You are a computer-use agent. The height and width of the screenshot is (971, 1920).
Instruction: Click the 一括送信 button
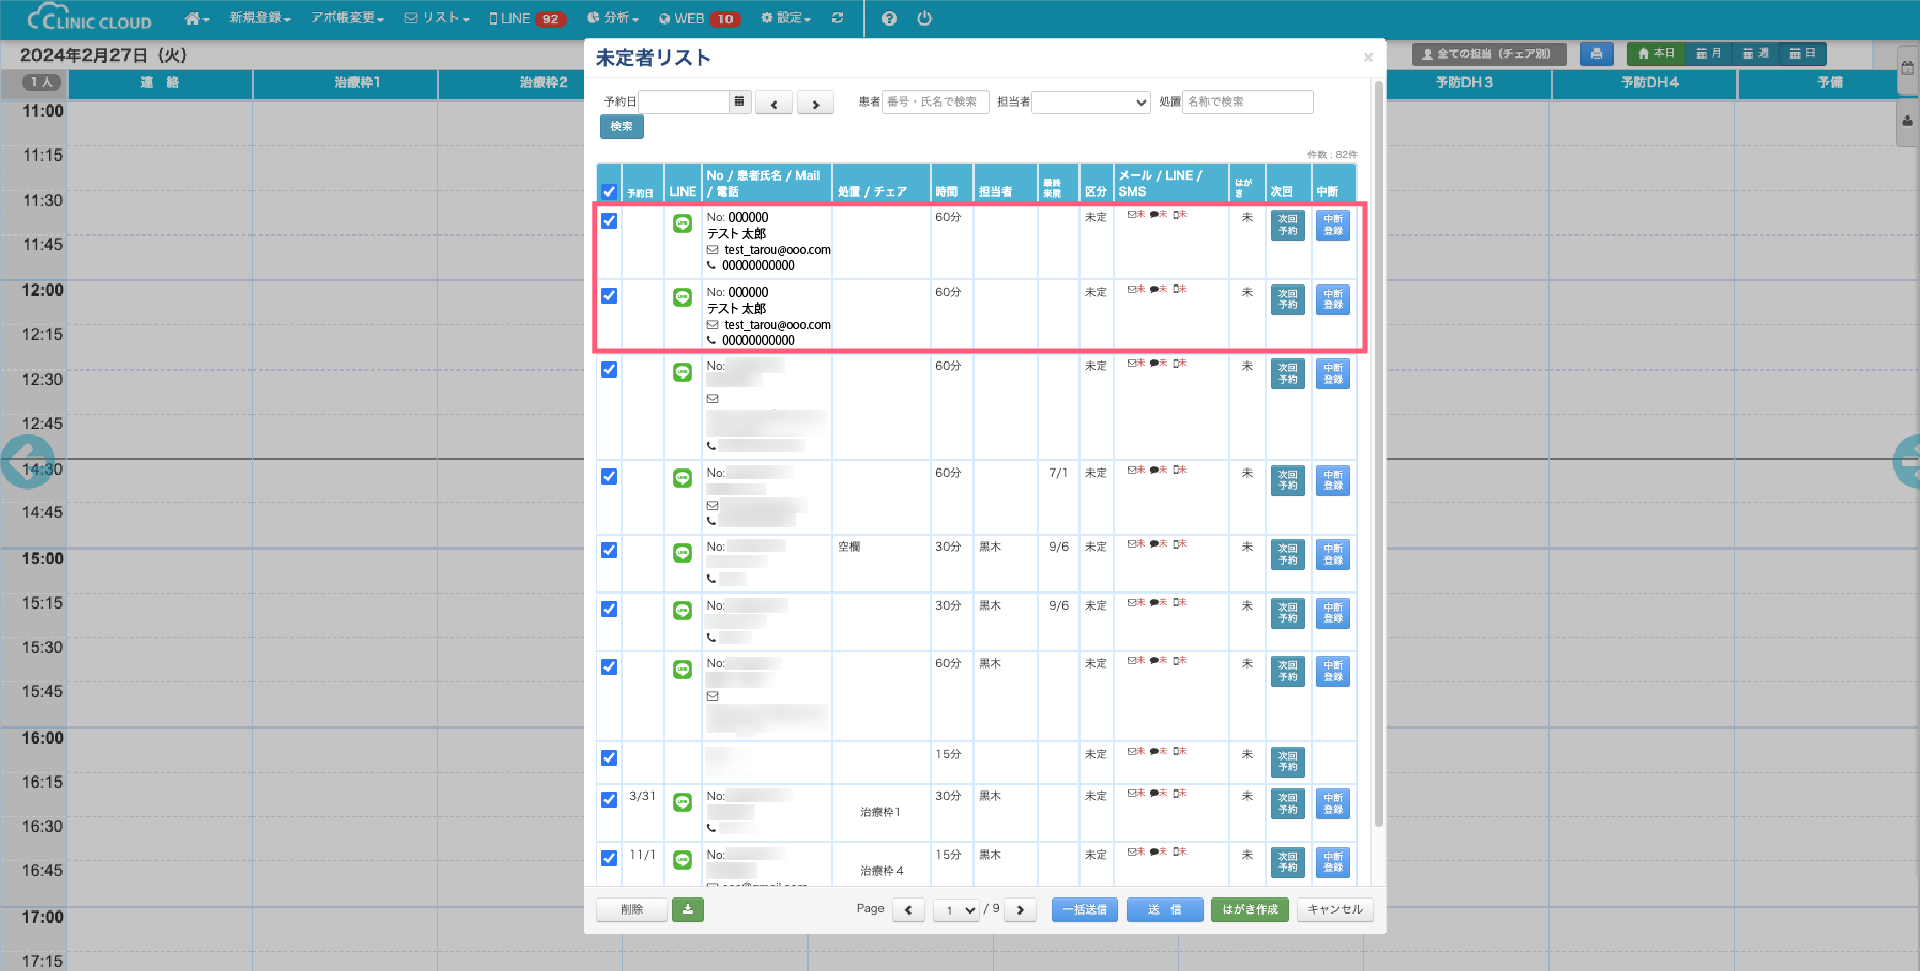tap(1084, 910)
